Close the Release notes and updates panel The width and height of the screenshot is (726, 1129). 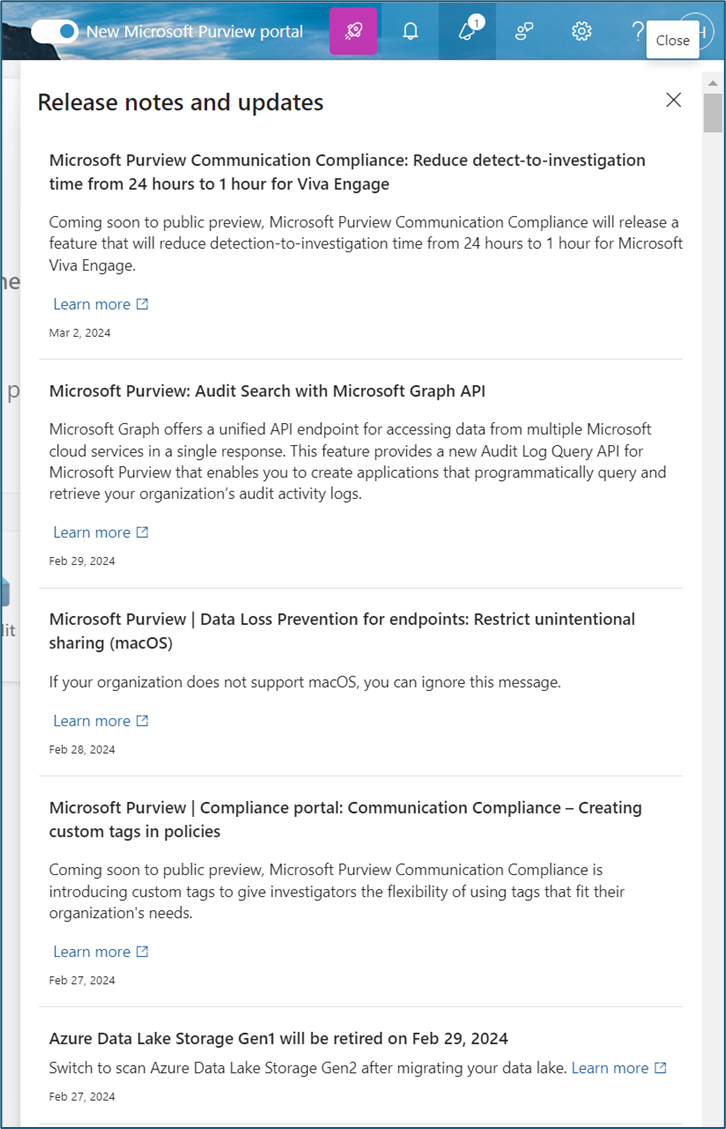coord(673,100)
